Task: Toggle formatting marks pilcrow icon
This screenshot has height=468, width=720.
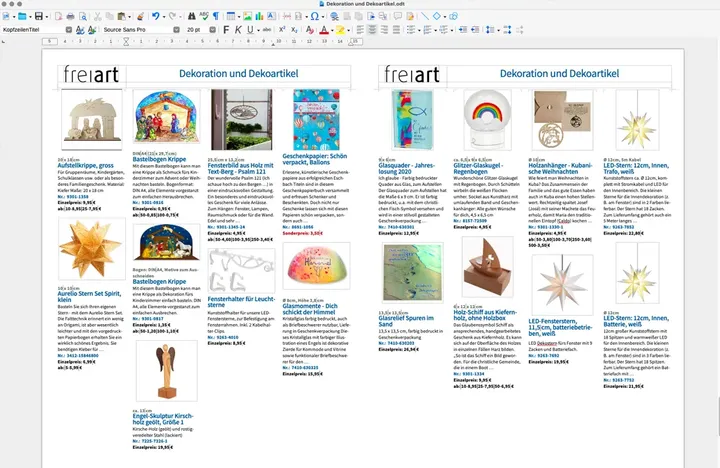Action: tap(213, 17)
